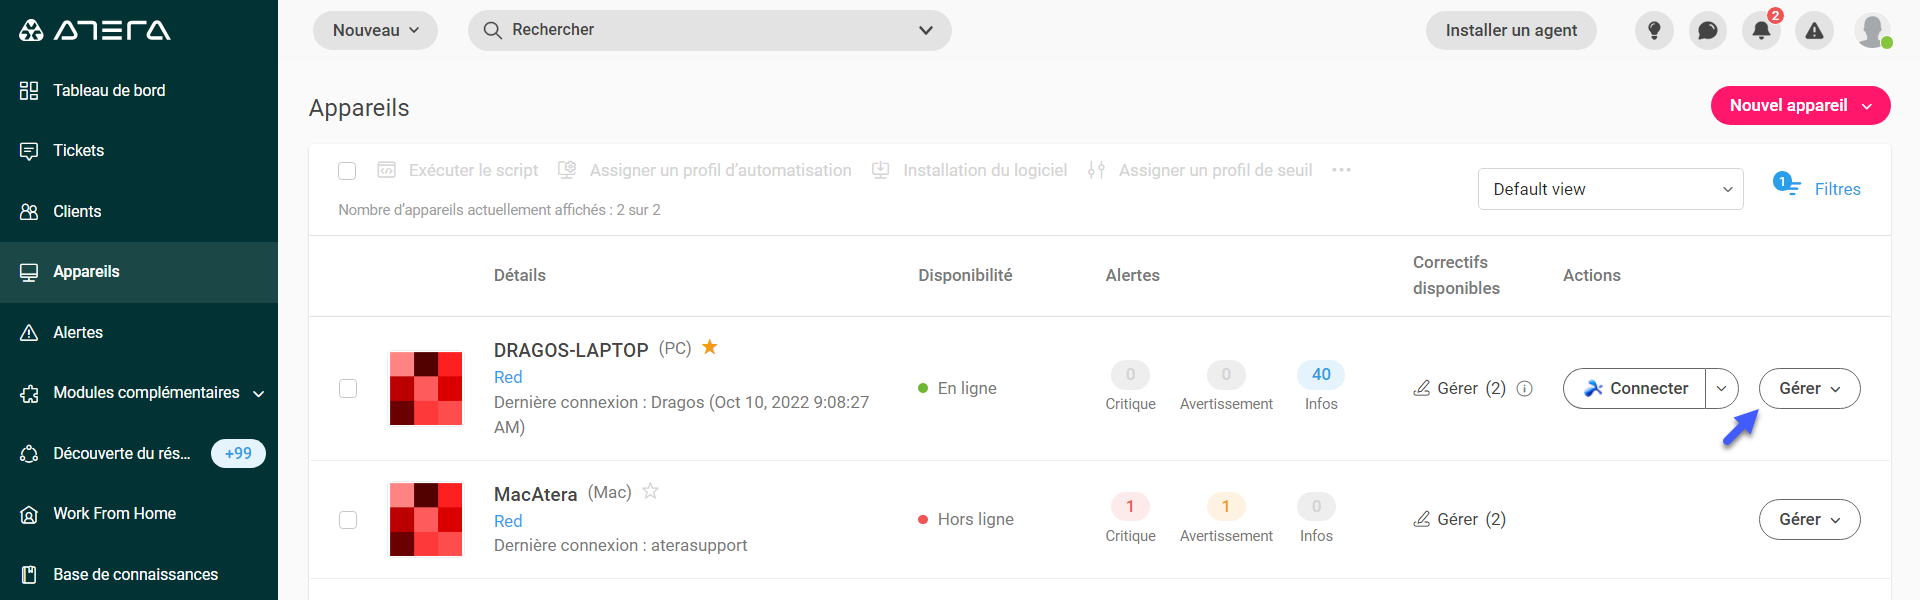Image resolution: width=1920 pixels, height=600 pixels.
Task: Favorite MacAtera with empty star
Action: tap(650, 491)
